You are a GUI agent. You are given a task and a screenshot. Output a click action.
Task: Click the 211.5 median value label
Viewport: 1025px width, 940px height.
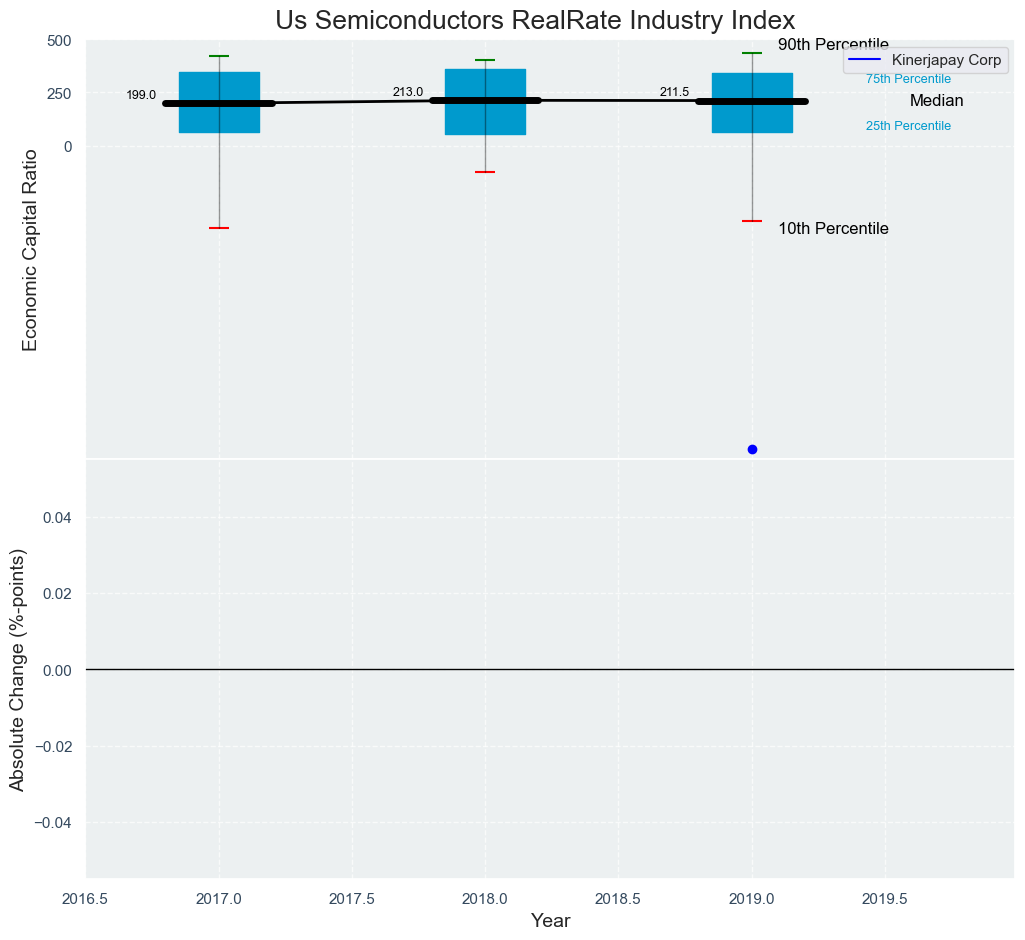point(674,92)
